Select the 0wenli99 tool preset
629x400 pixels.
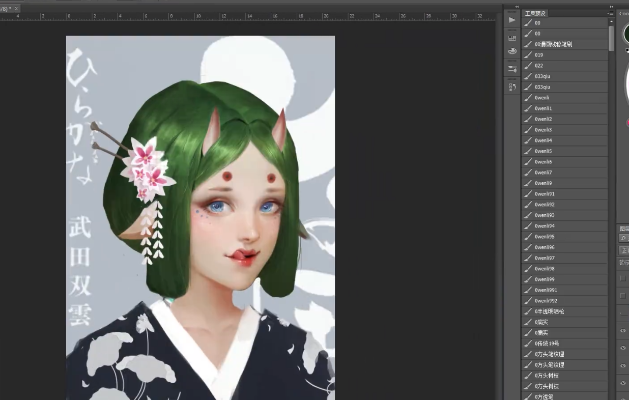pyautogui.click(x=565, y=280)
